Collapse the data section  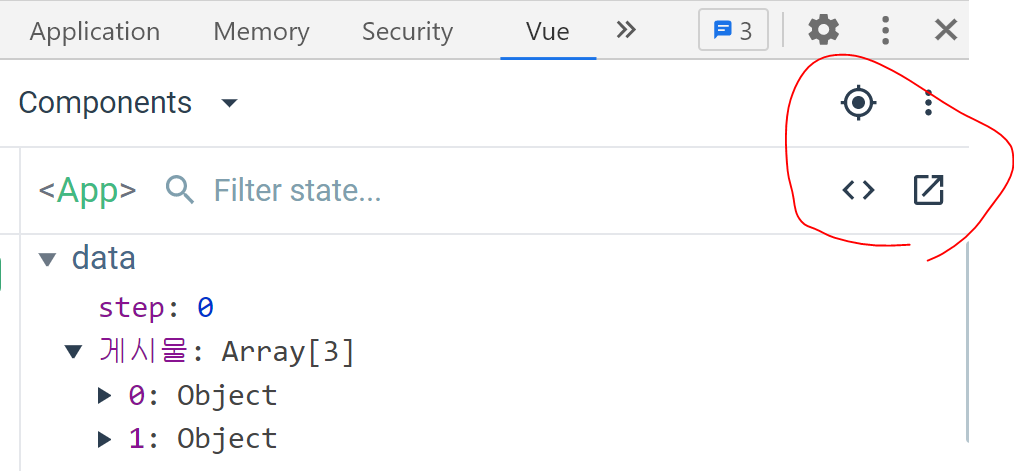(x=47, y=260)
